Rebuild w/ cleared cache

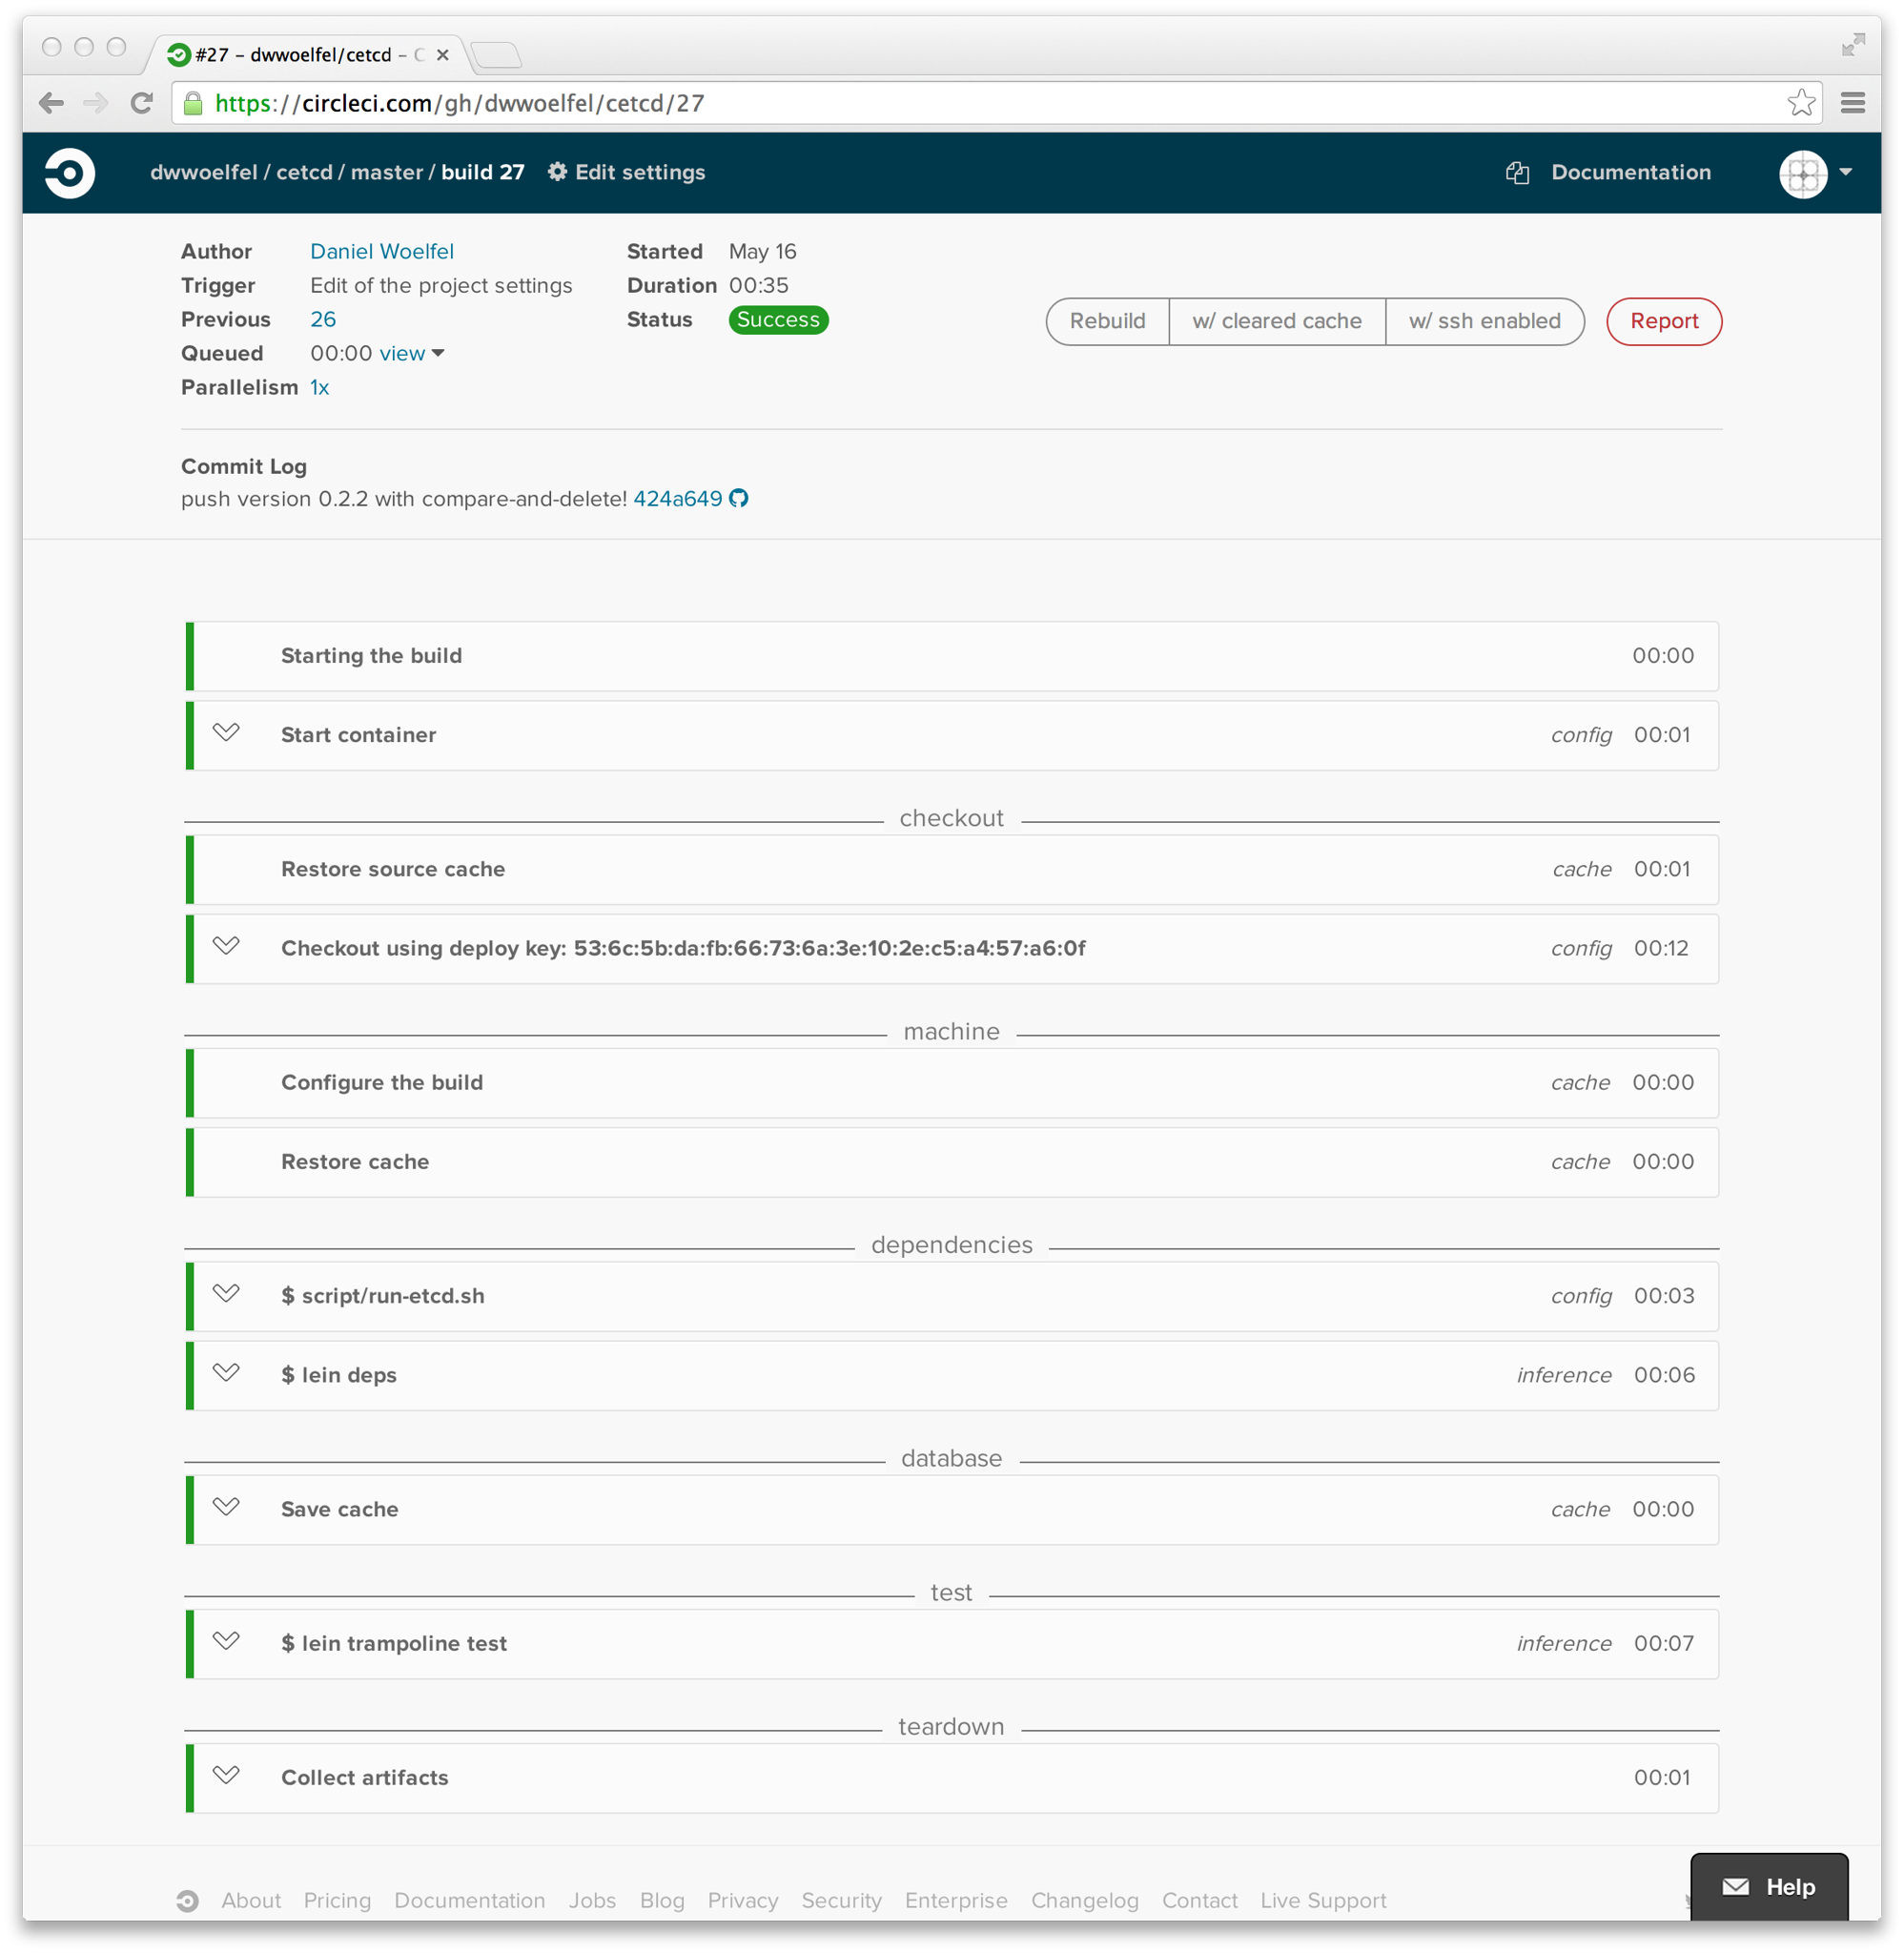pos(1276,321)
